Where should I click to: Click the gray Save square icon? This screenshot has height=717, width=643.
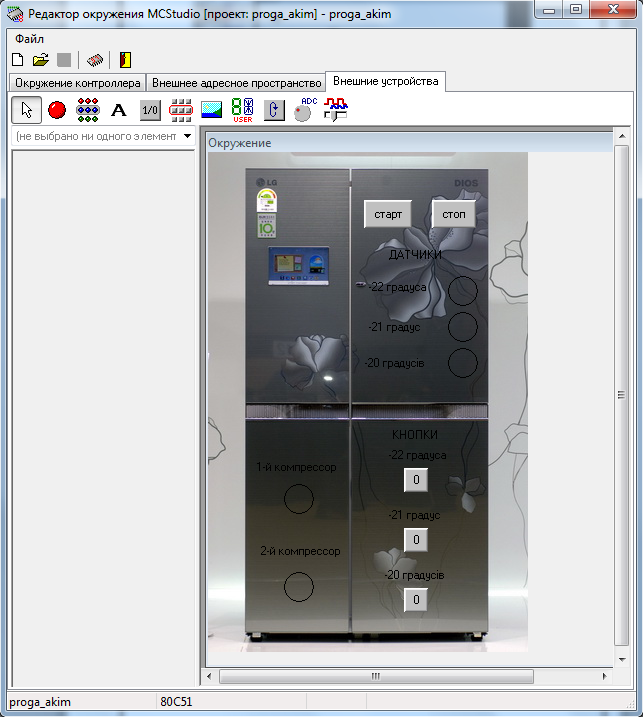click(64, 60)
